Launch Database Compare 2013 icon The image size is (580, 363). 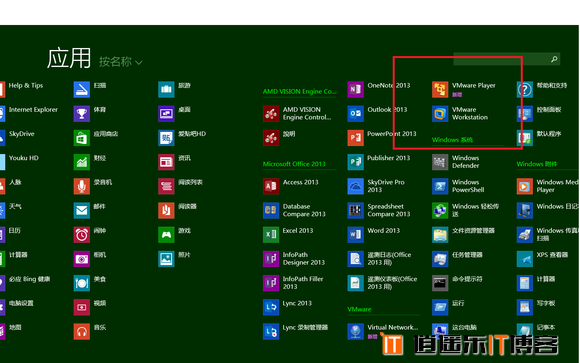[271, 211]
